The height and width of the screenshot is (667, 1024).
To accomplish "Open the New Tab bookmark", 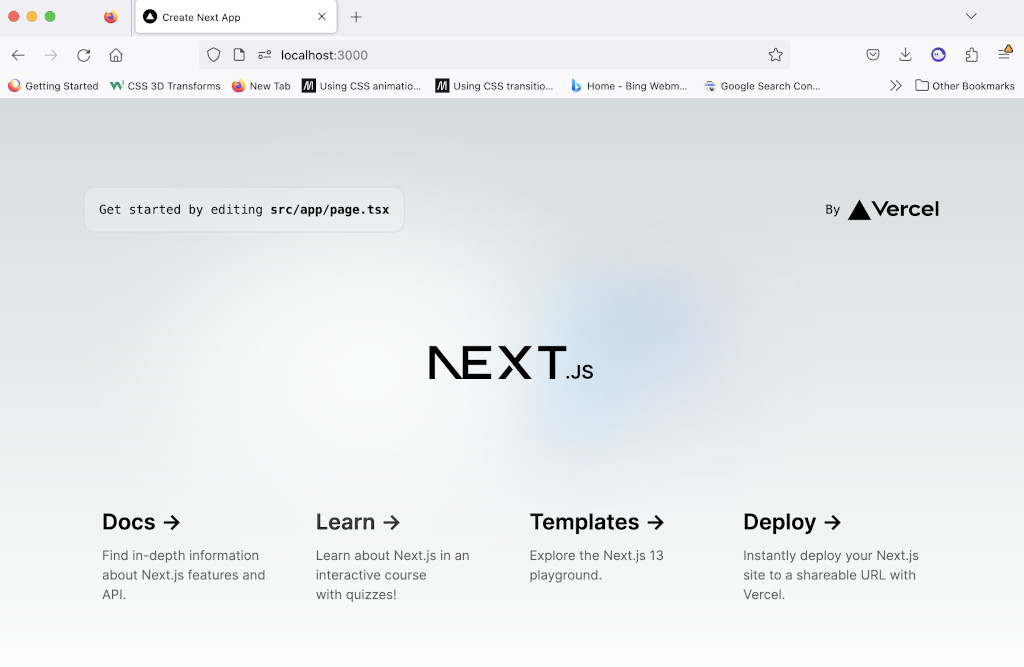I will [261, 86].
